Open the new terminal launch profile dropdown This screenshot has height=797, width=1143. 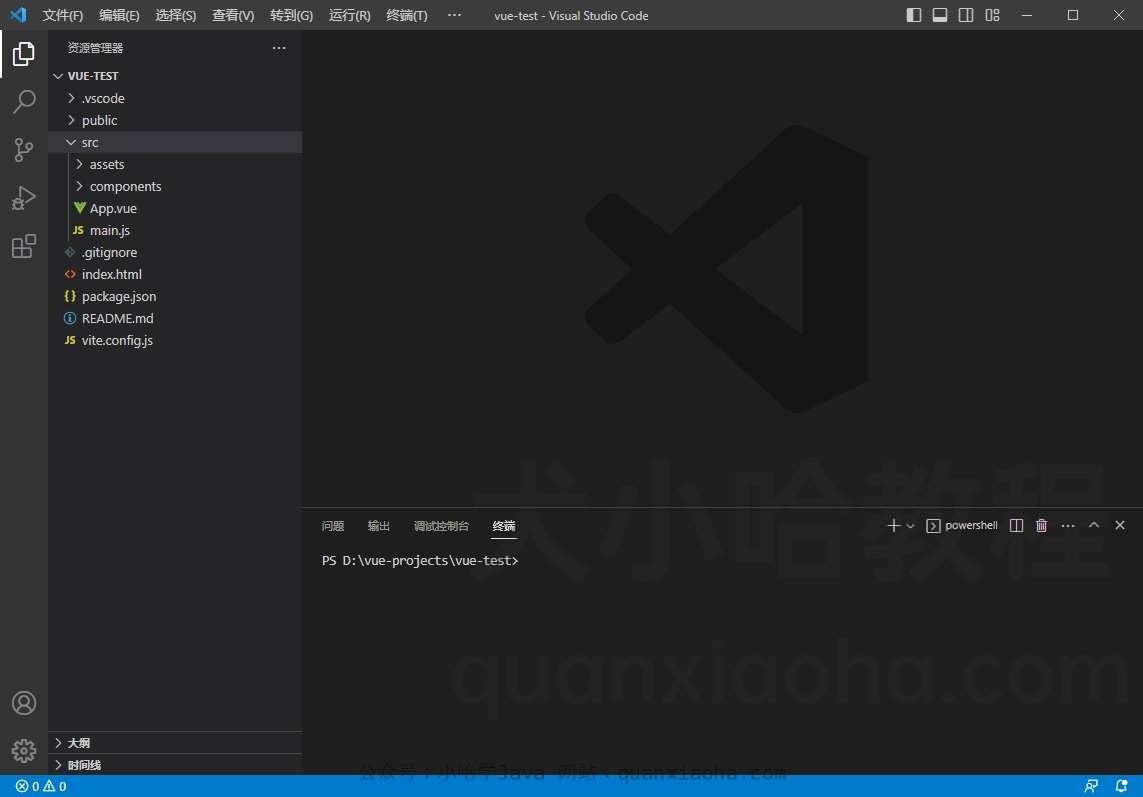911,526
